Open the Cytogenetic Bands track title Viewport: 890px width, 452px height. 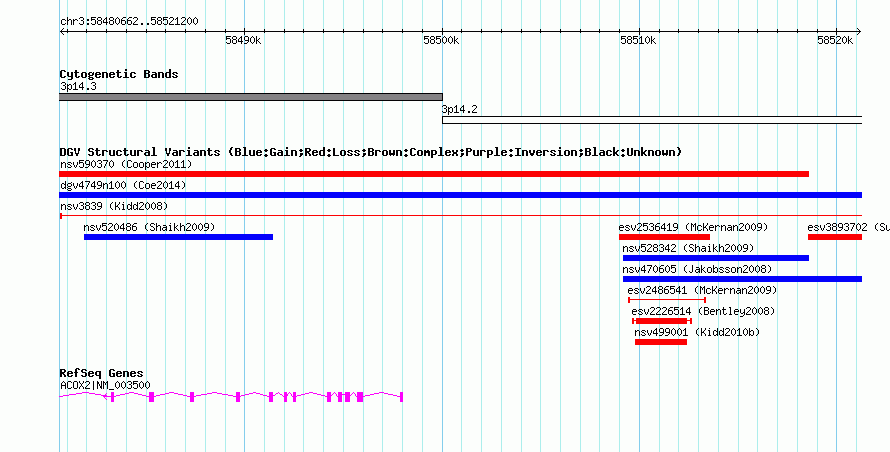(x=119, y=74)
